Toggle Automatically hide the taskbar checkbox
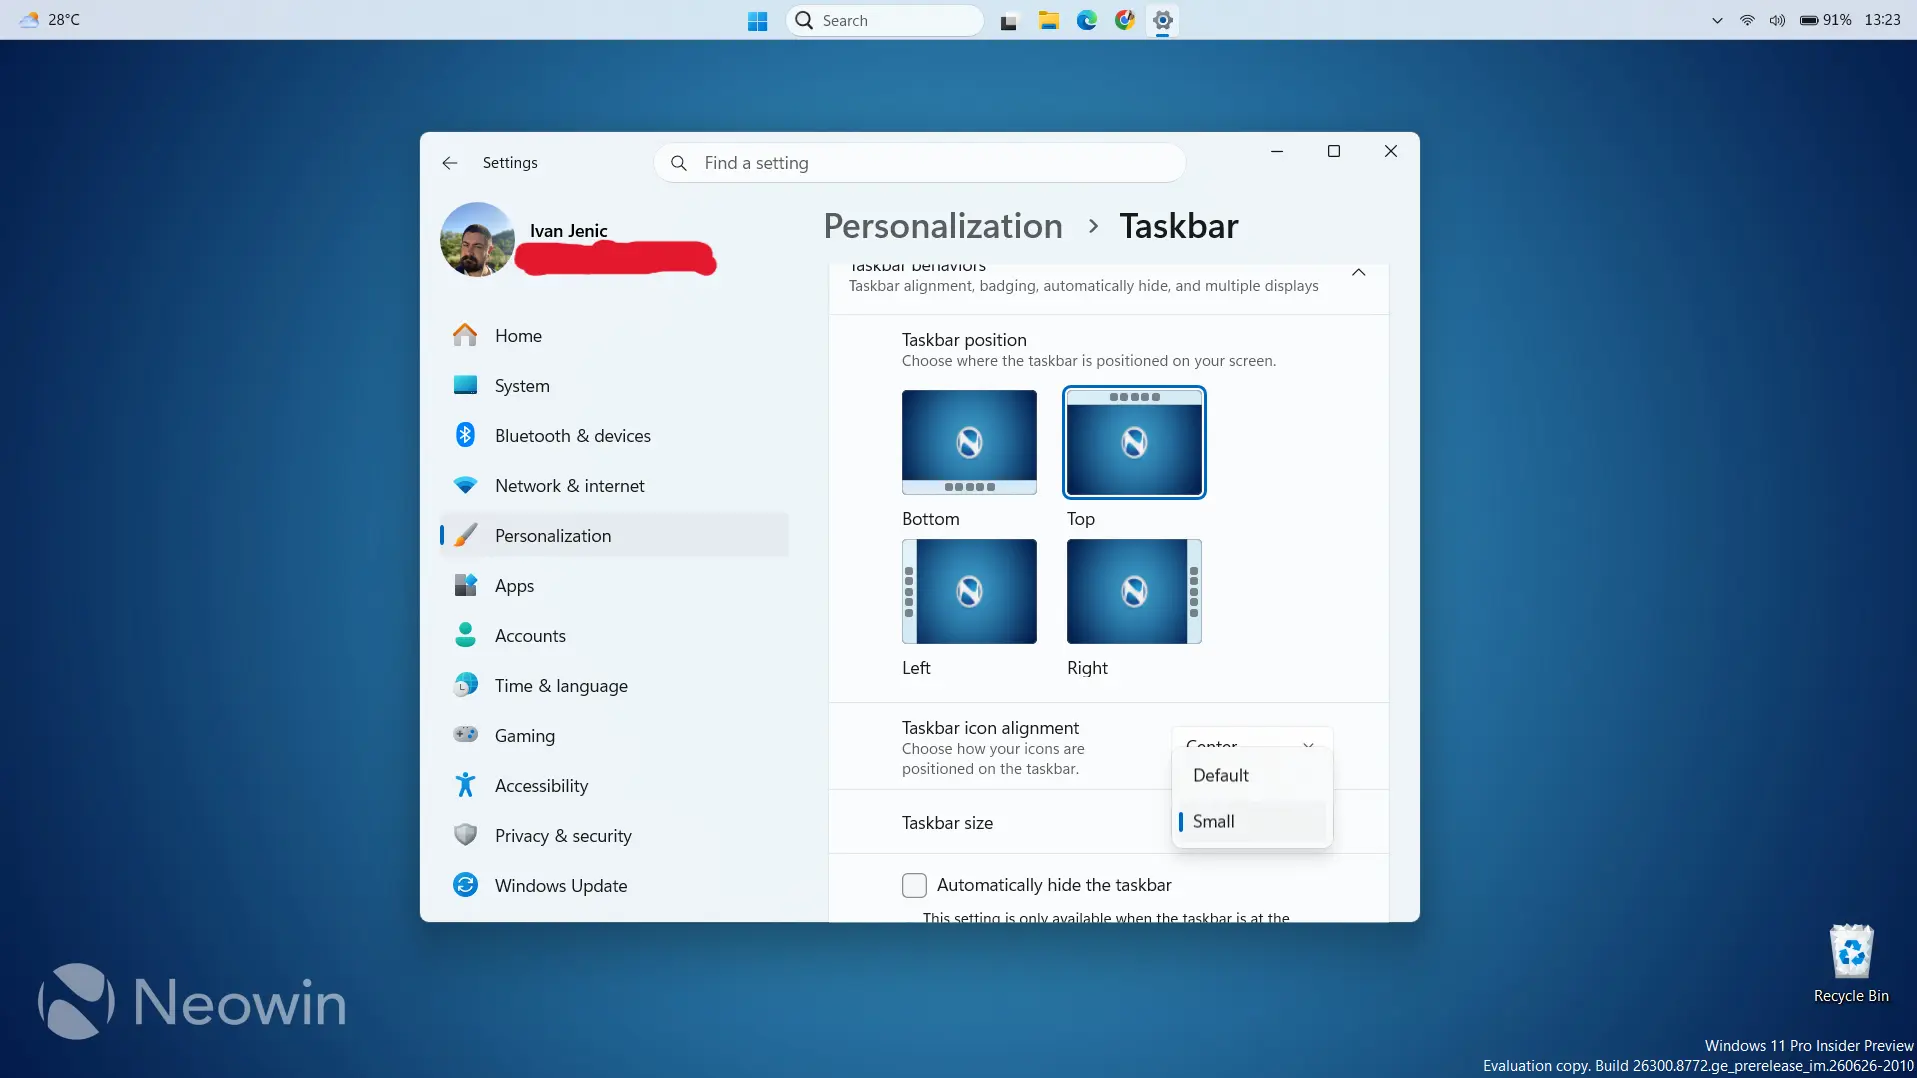The width and height of the screenshot is (1917, 1078). click(x=914, y=885)
